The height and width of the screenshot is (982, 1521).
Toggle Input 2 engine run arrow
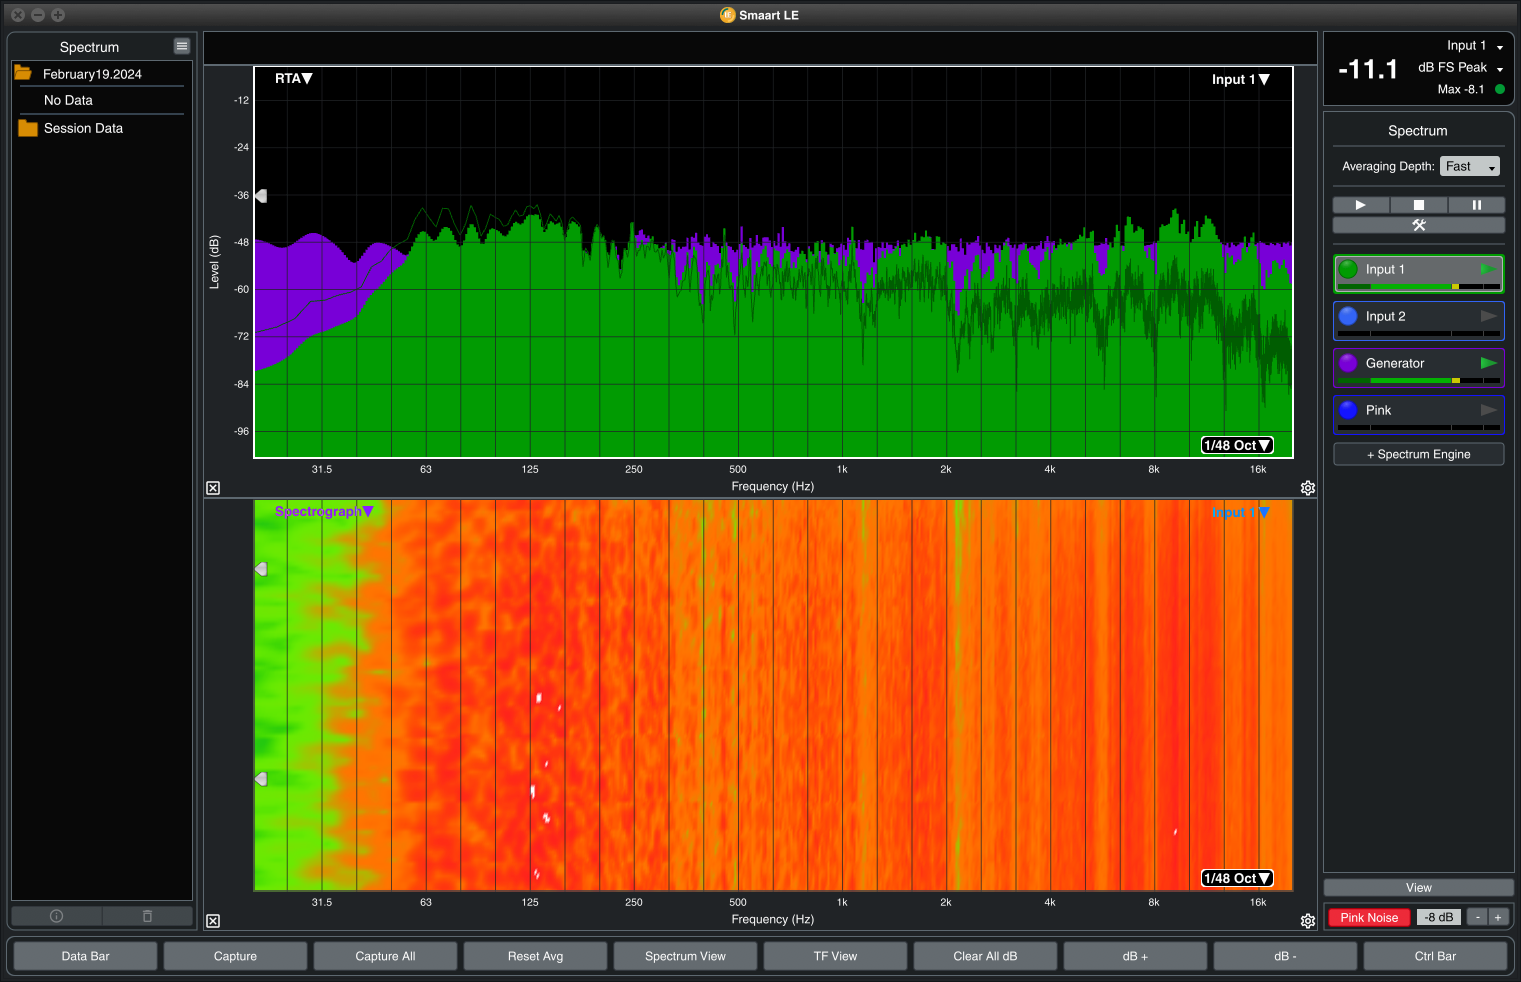point(1489,316)
